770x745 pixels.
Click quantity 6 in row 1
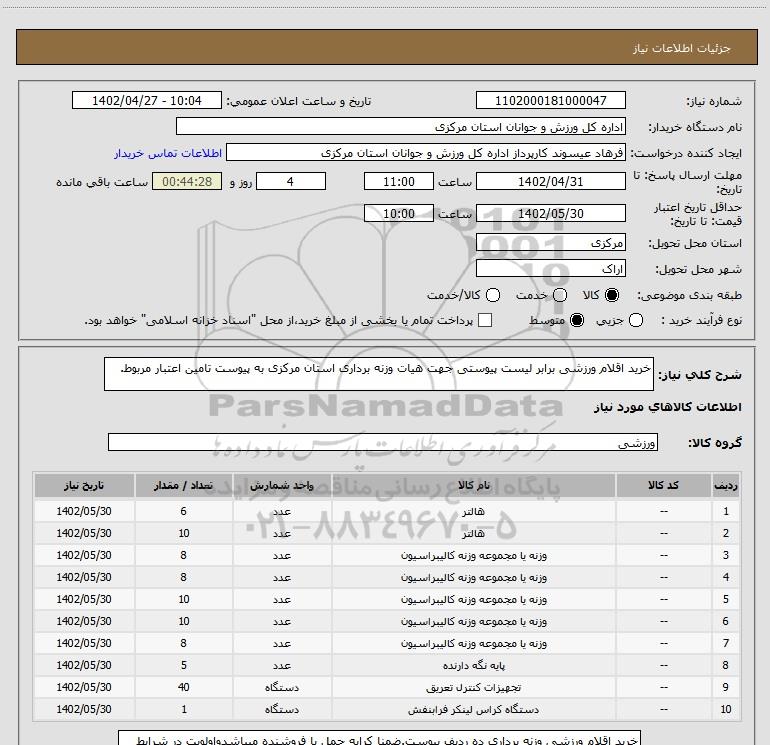pyautogui.click(x=184, y=511)
